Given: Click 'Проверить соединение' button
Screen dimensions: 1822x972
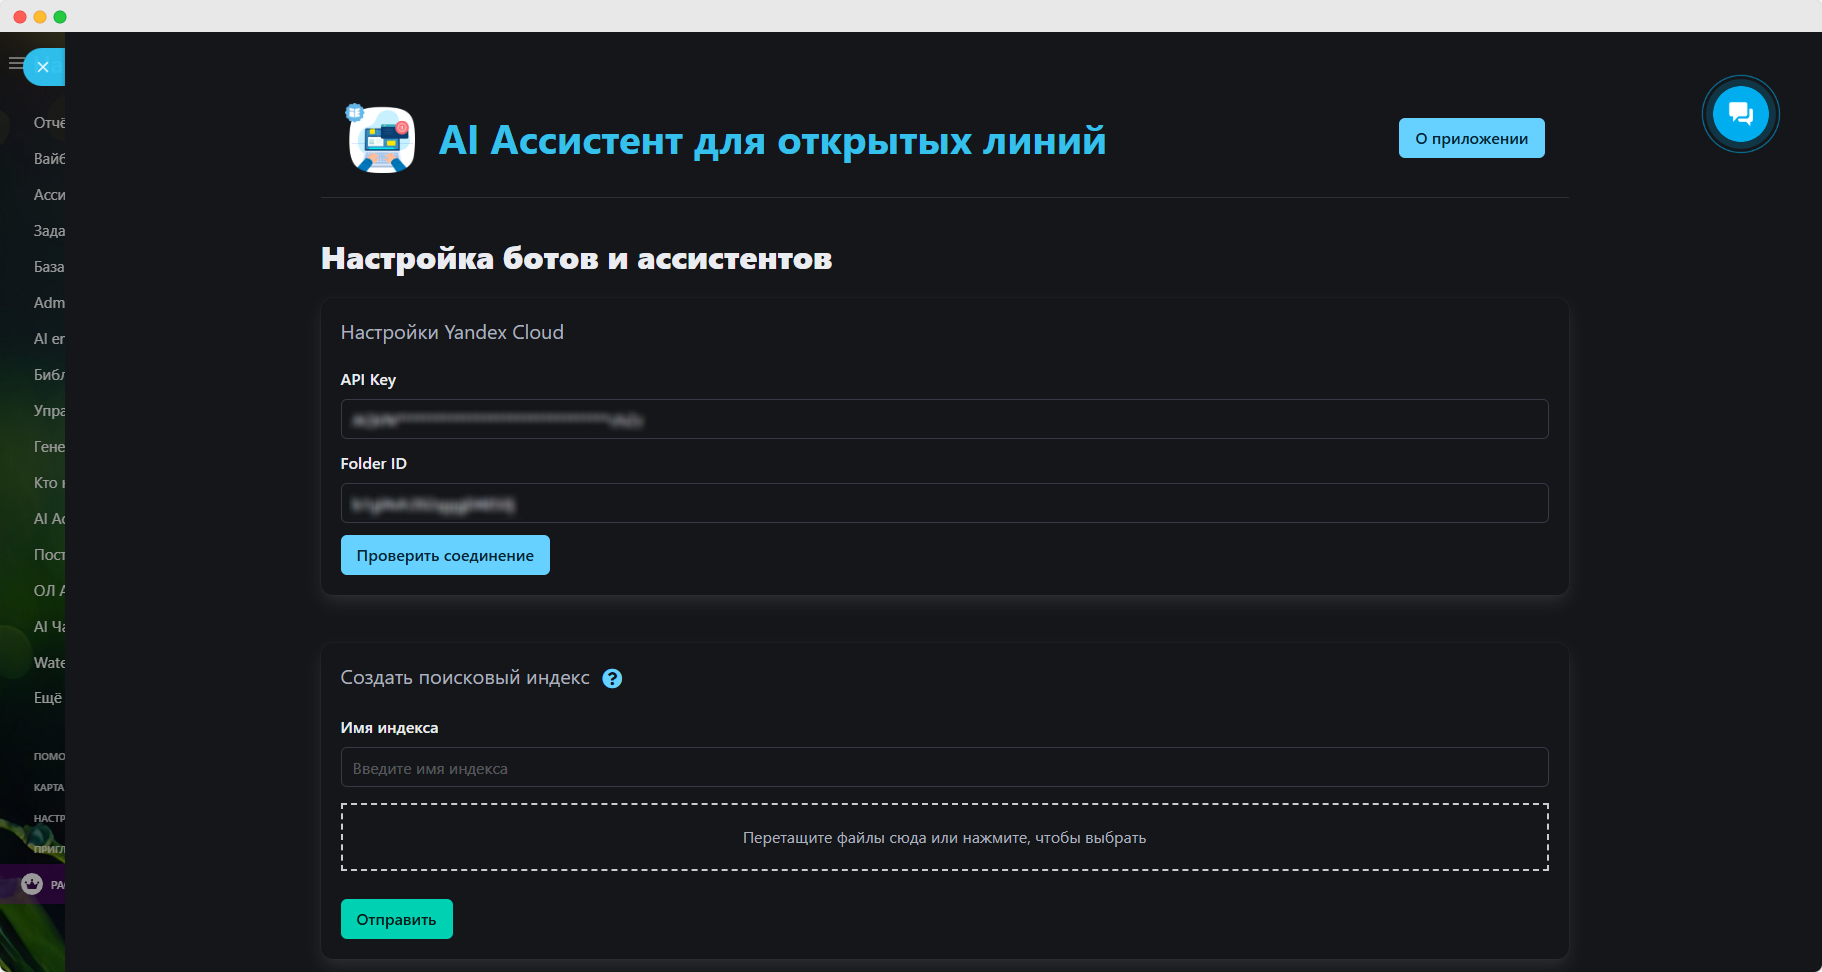Looking at the screenshot, I should click(x=445, y=555).
